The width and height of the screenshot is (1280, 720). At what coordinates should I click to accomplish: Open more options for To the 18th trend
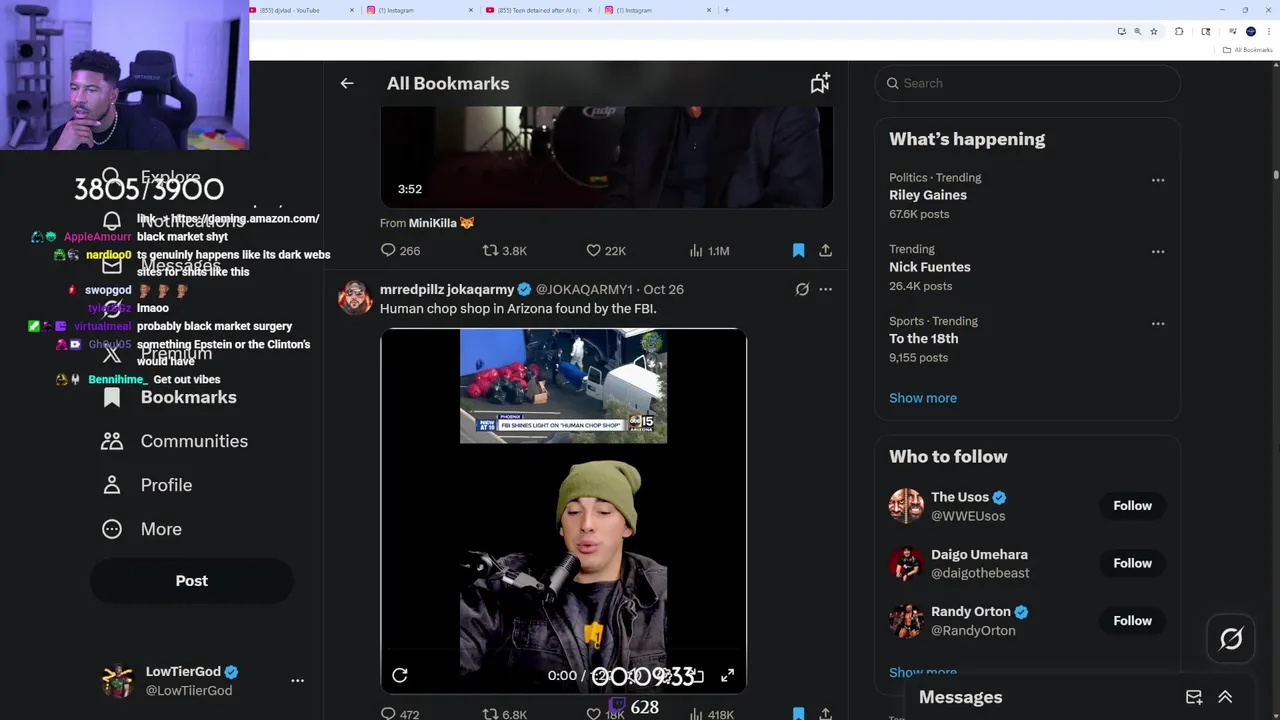coord(1158,324)
